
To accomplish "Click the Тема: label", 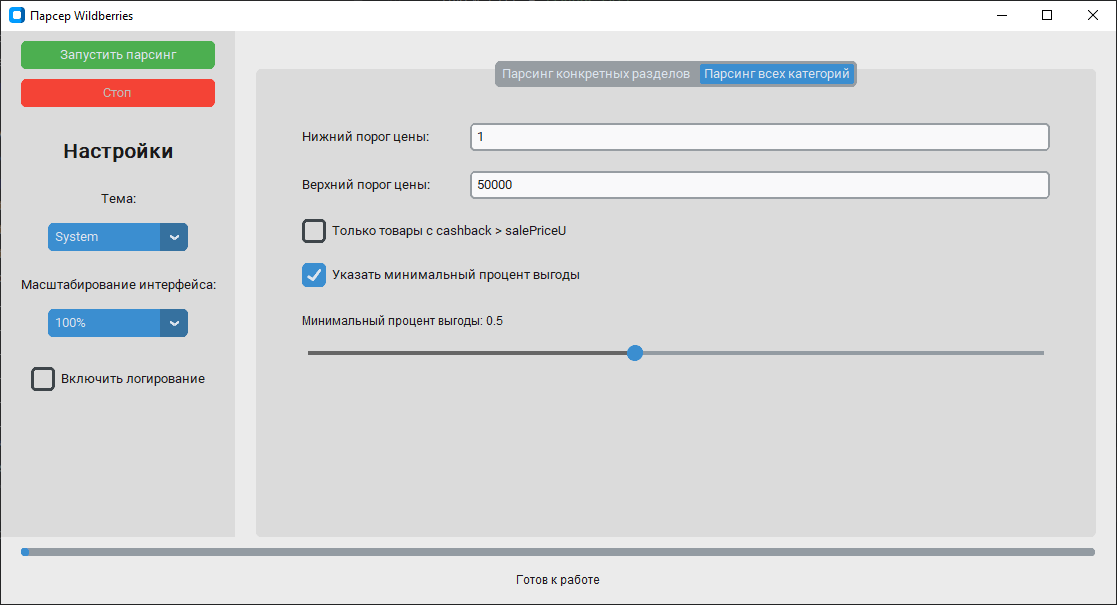I will click(x=118, y=199).
